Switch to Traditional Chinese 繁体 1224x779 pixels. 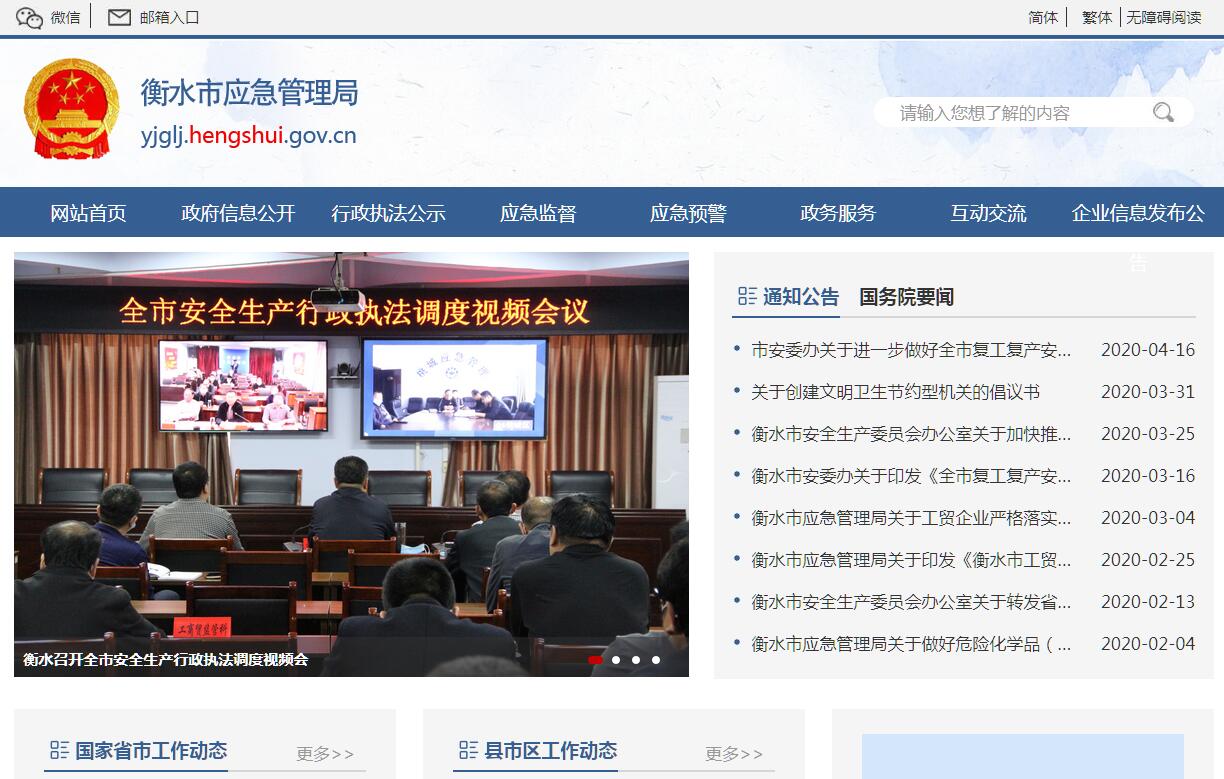click(x=1097, y=17)
